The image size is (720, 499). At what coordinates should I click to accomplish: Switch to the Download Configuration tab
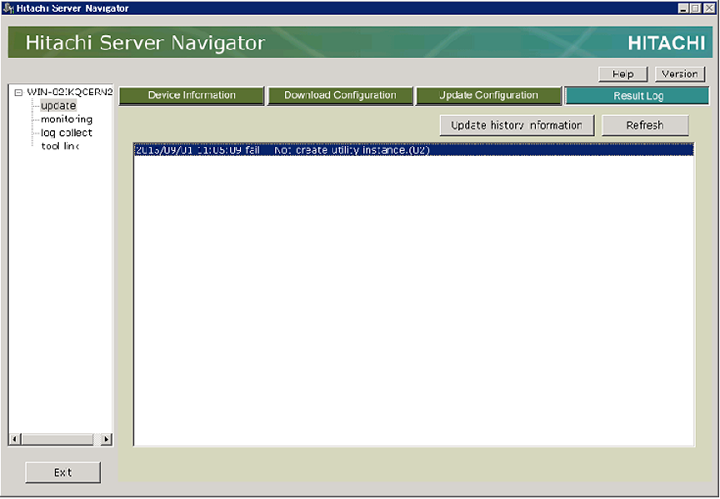tap(340, 95)
